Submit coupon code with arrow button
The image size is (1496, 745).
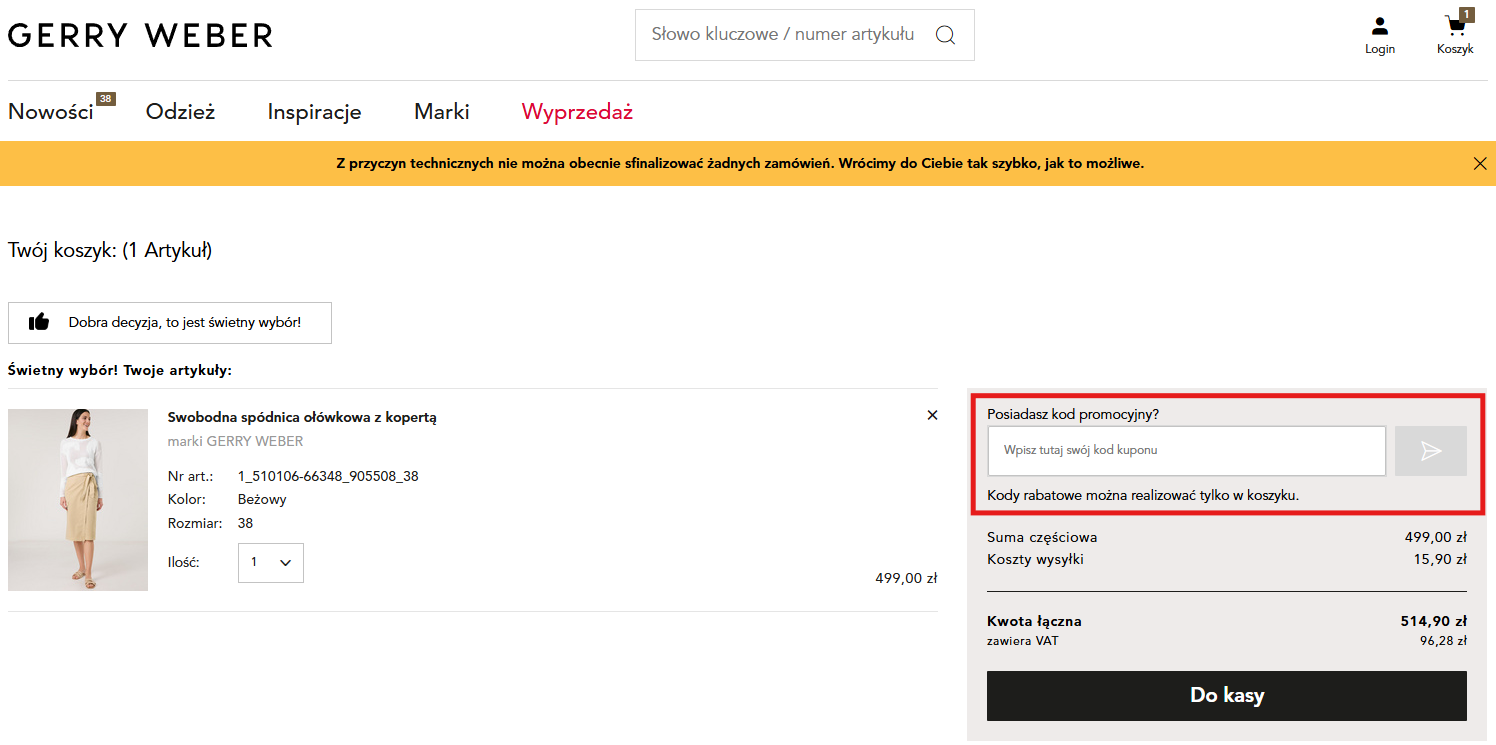coord(1431,451)
